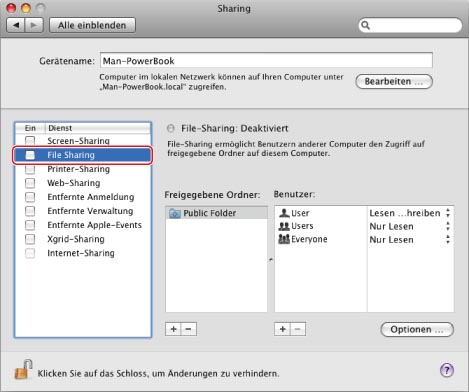The height and width of the screenshot is (392, 469).
Task: Check the Entfernte Anmeldung checkbox
Action: coord(30,197)
